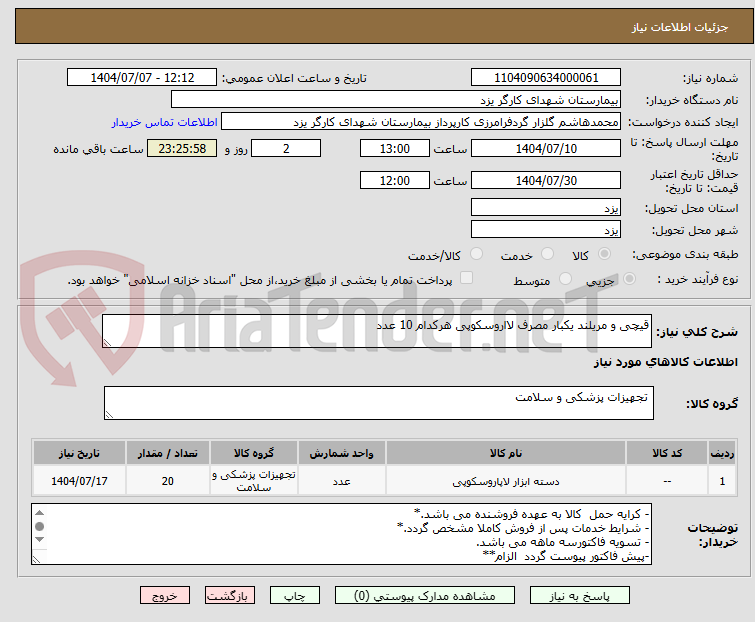Image resolution: width=755 pixels, height=622 pixels.
Task: Select the کالا/خدمت radio button
Action: click(476, 254)
